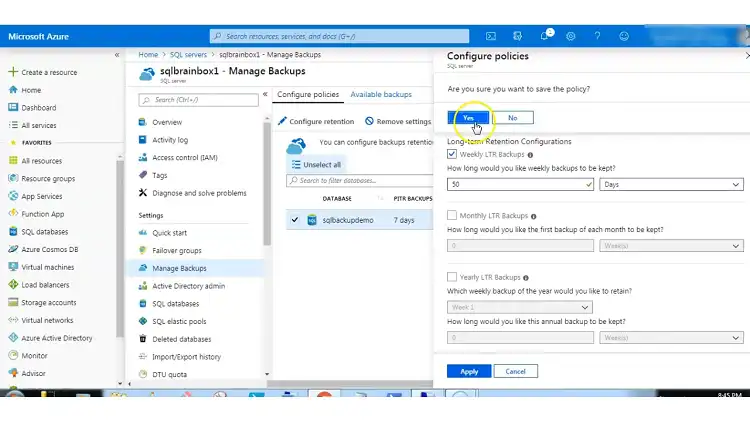This screenshot has height=421, width=750.
Task: Open annual backup Week(s) unit dropdown
Action: [x=671, y=338]
